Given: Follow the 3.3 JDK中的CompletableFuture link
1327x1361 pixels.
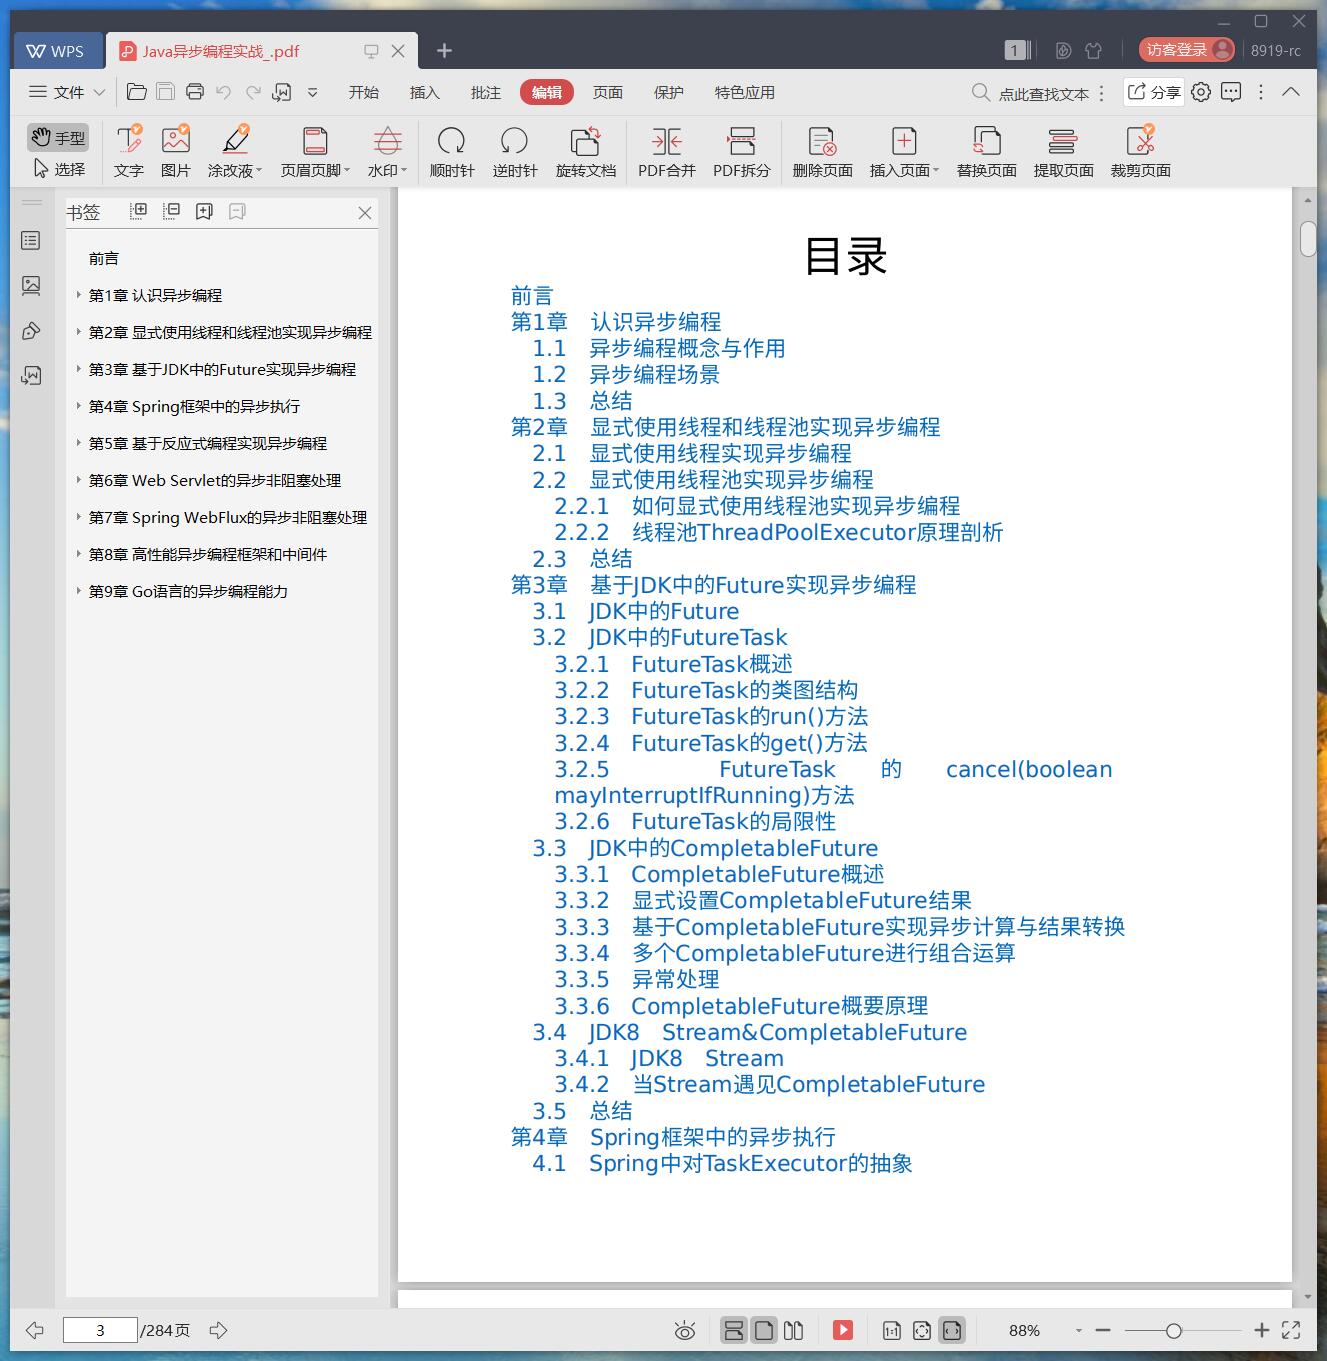Looking at the screenshot, I should tap(705, 848).
